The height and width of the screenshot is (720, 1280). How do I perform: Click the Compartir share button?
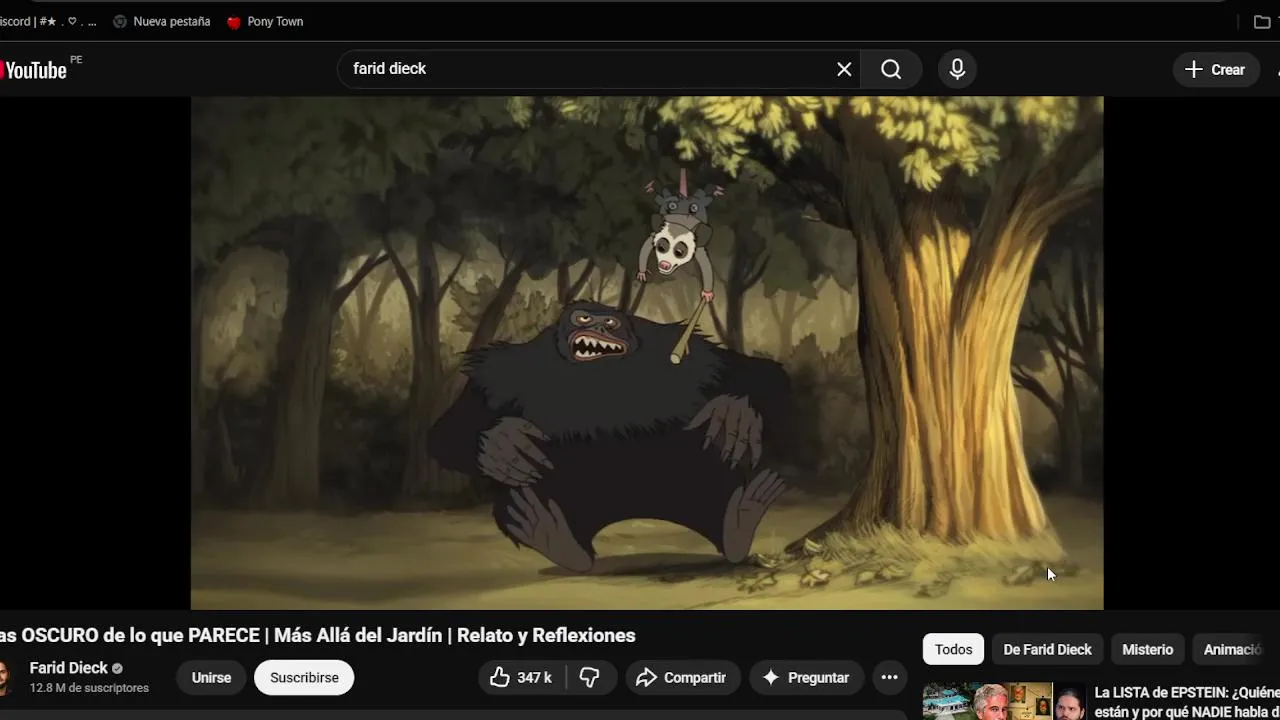point(683,677)
